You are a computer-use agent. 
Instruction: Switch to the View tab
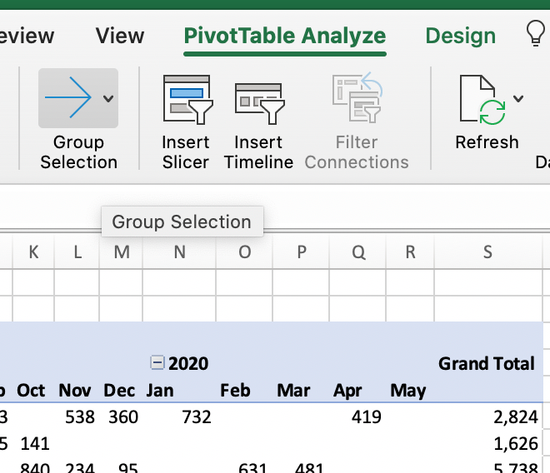[x=120, y=35]
